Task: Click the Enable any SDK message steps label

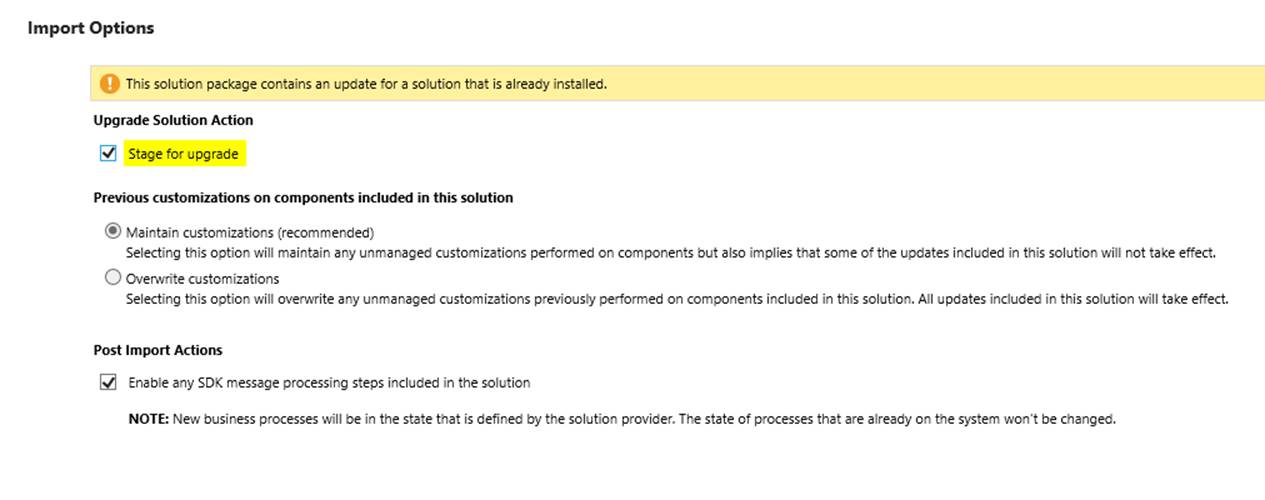Action: coord(329,382)
